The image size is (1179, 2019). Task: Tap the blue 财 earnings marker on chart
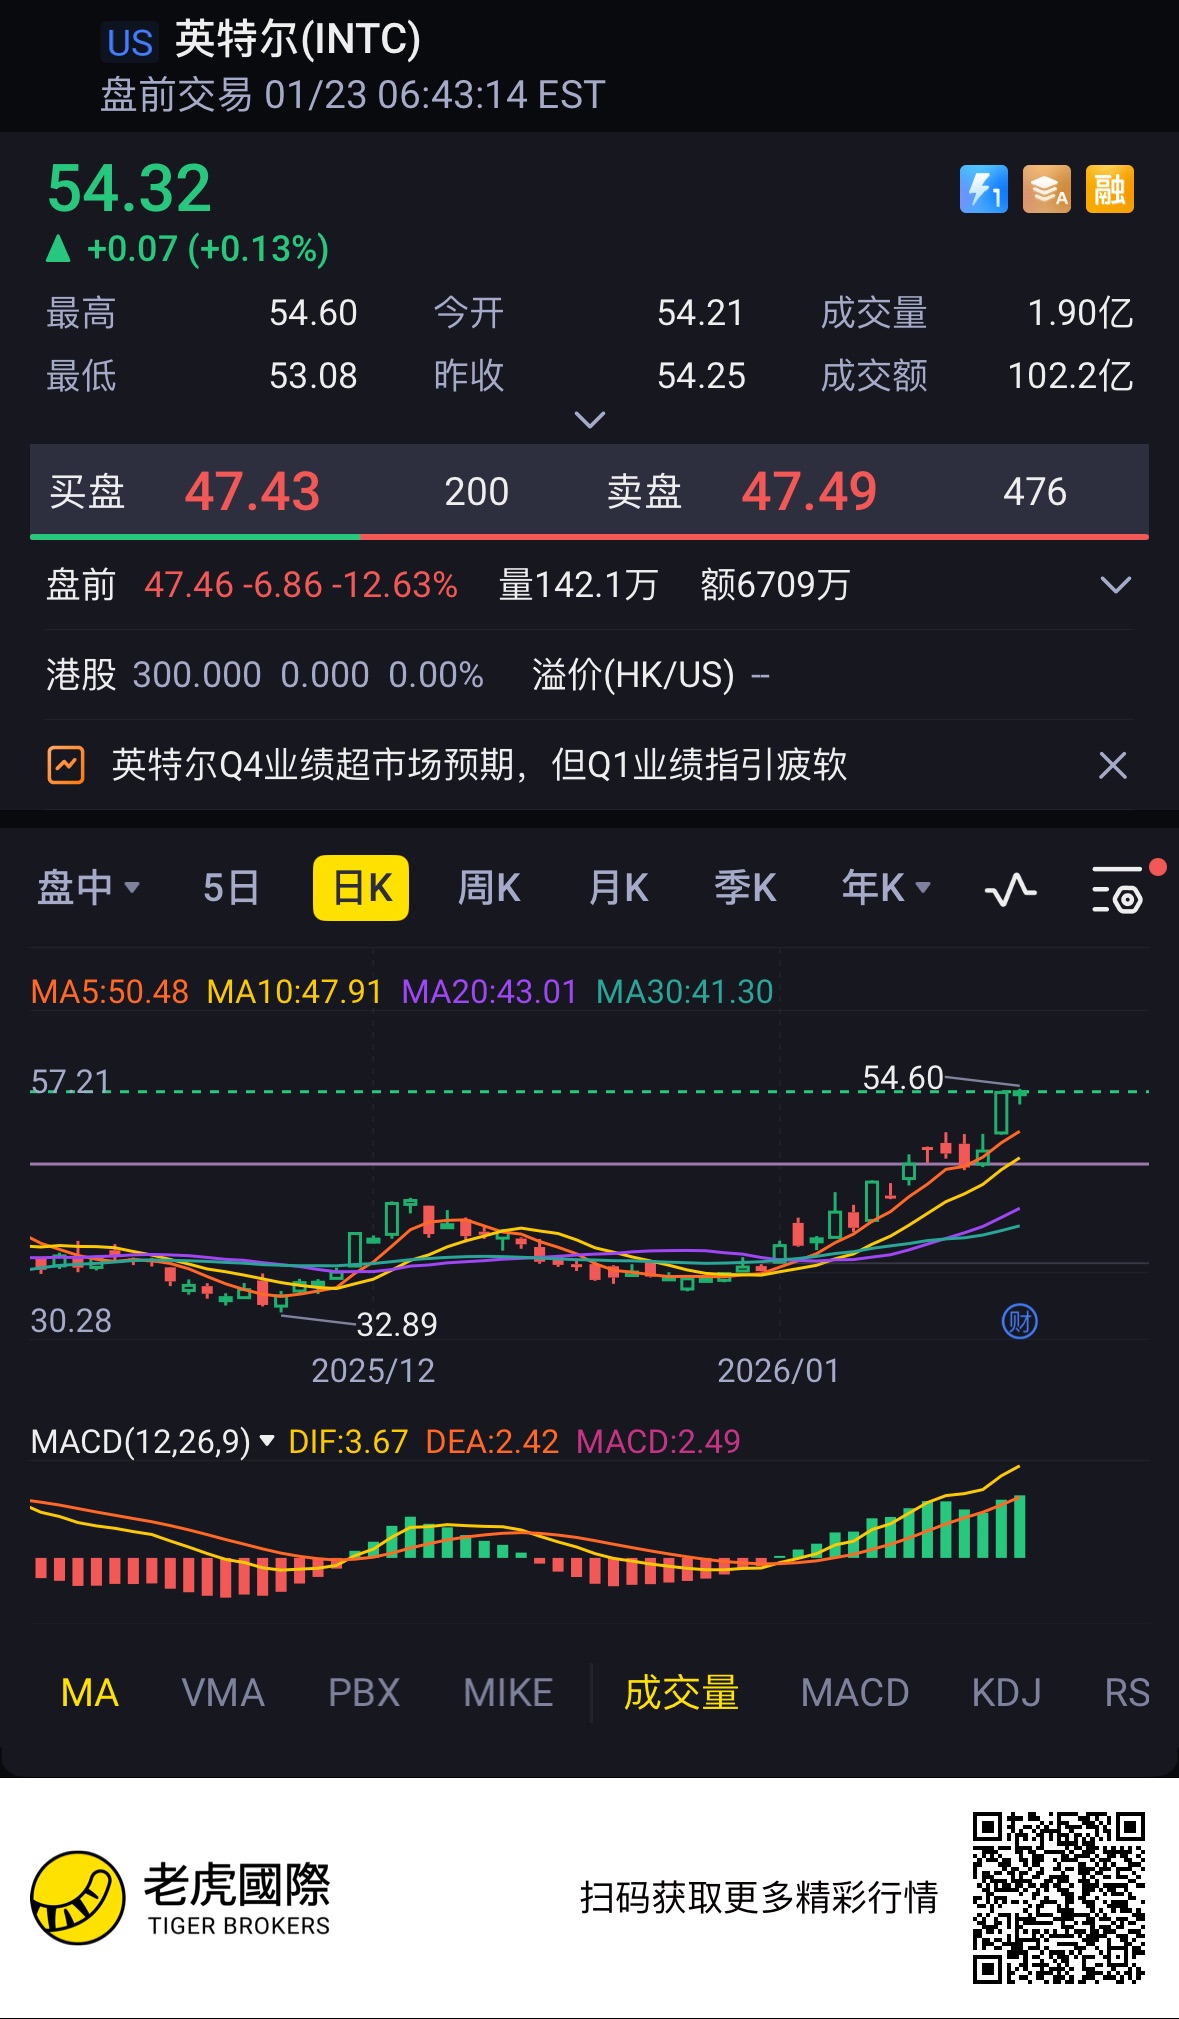[1019, 1321]
